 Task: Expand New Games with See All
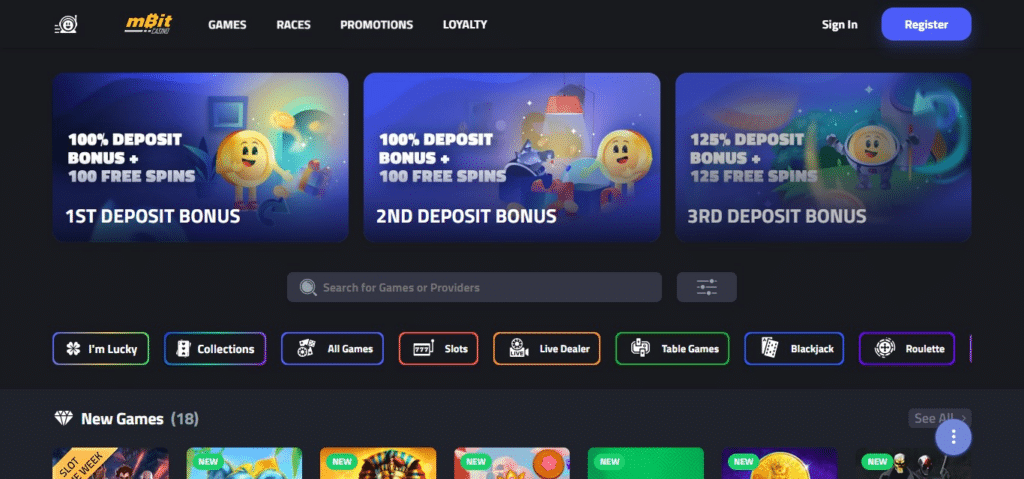pos(940,418)
